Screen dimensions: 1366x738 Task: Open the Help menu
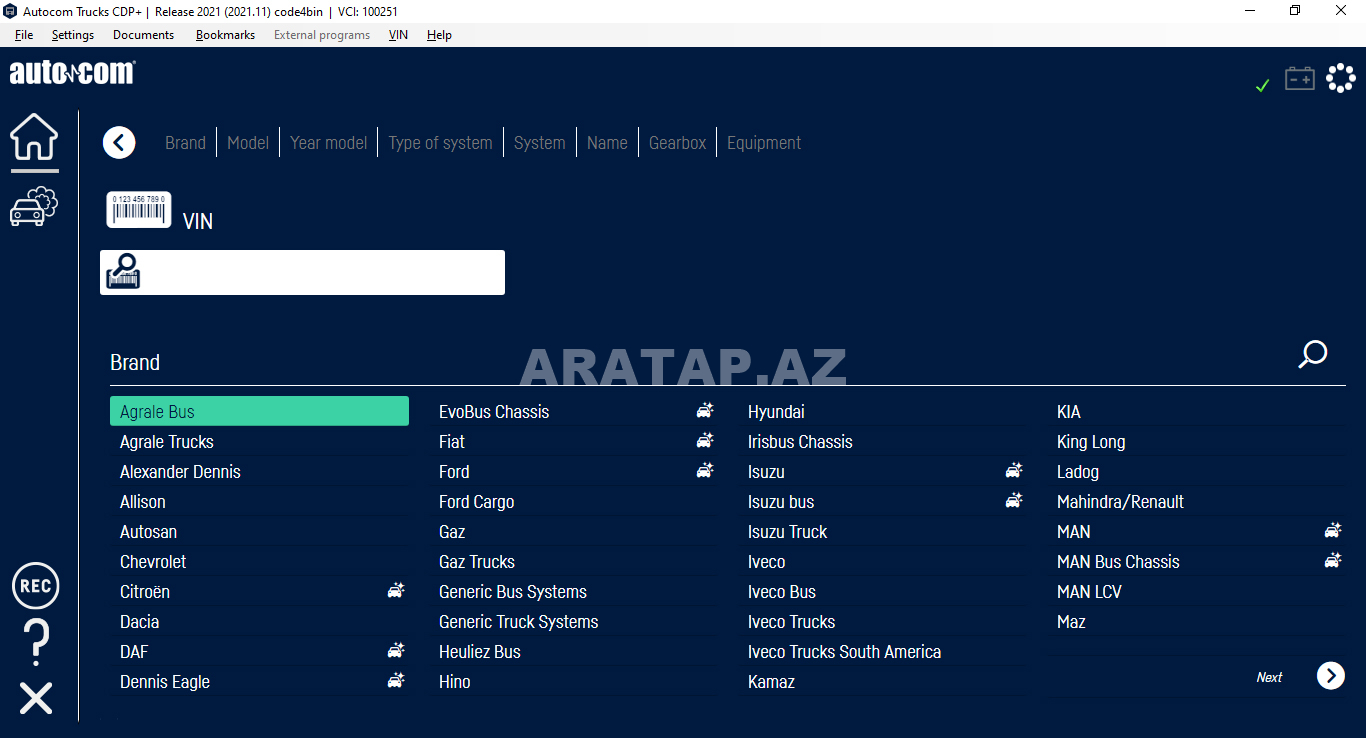(x=439, y=35)
